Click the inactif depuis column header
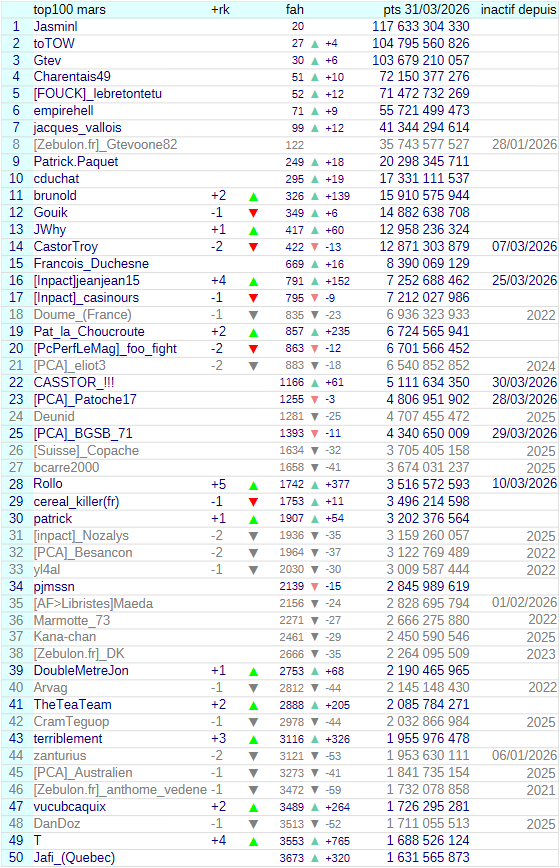560x868 pixels. [518, 9]
